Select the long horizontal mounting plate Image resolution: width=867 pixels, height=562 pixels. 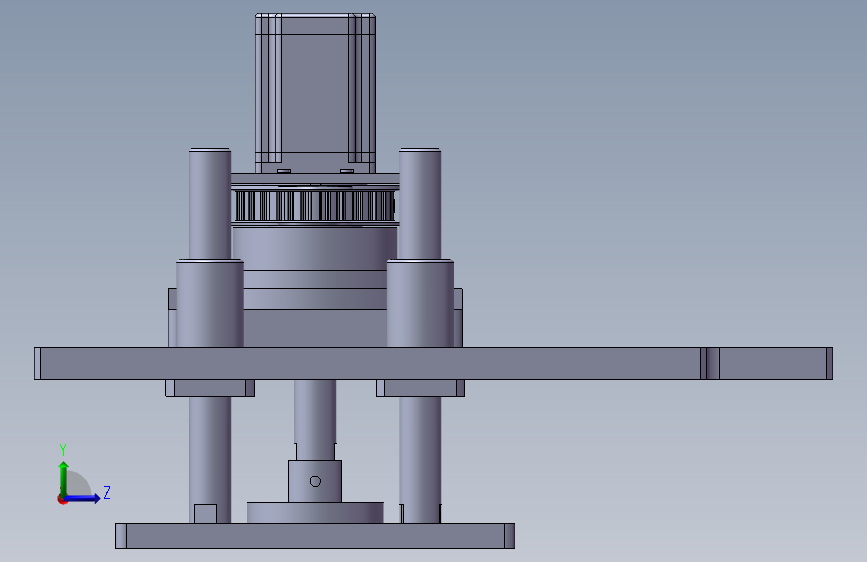click(433, 363)
